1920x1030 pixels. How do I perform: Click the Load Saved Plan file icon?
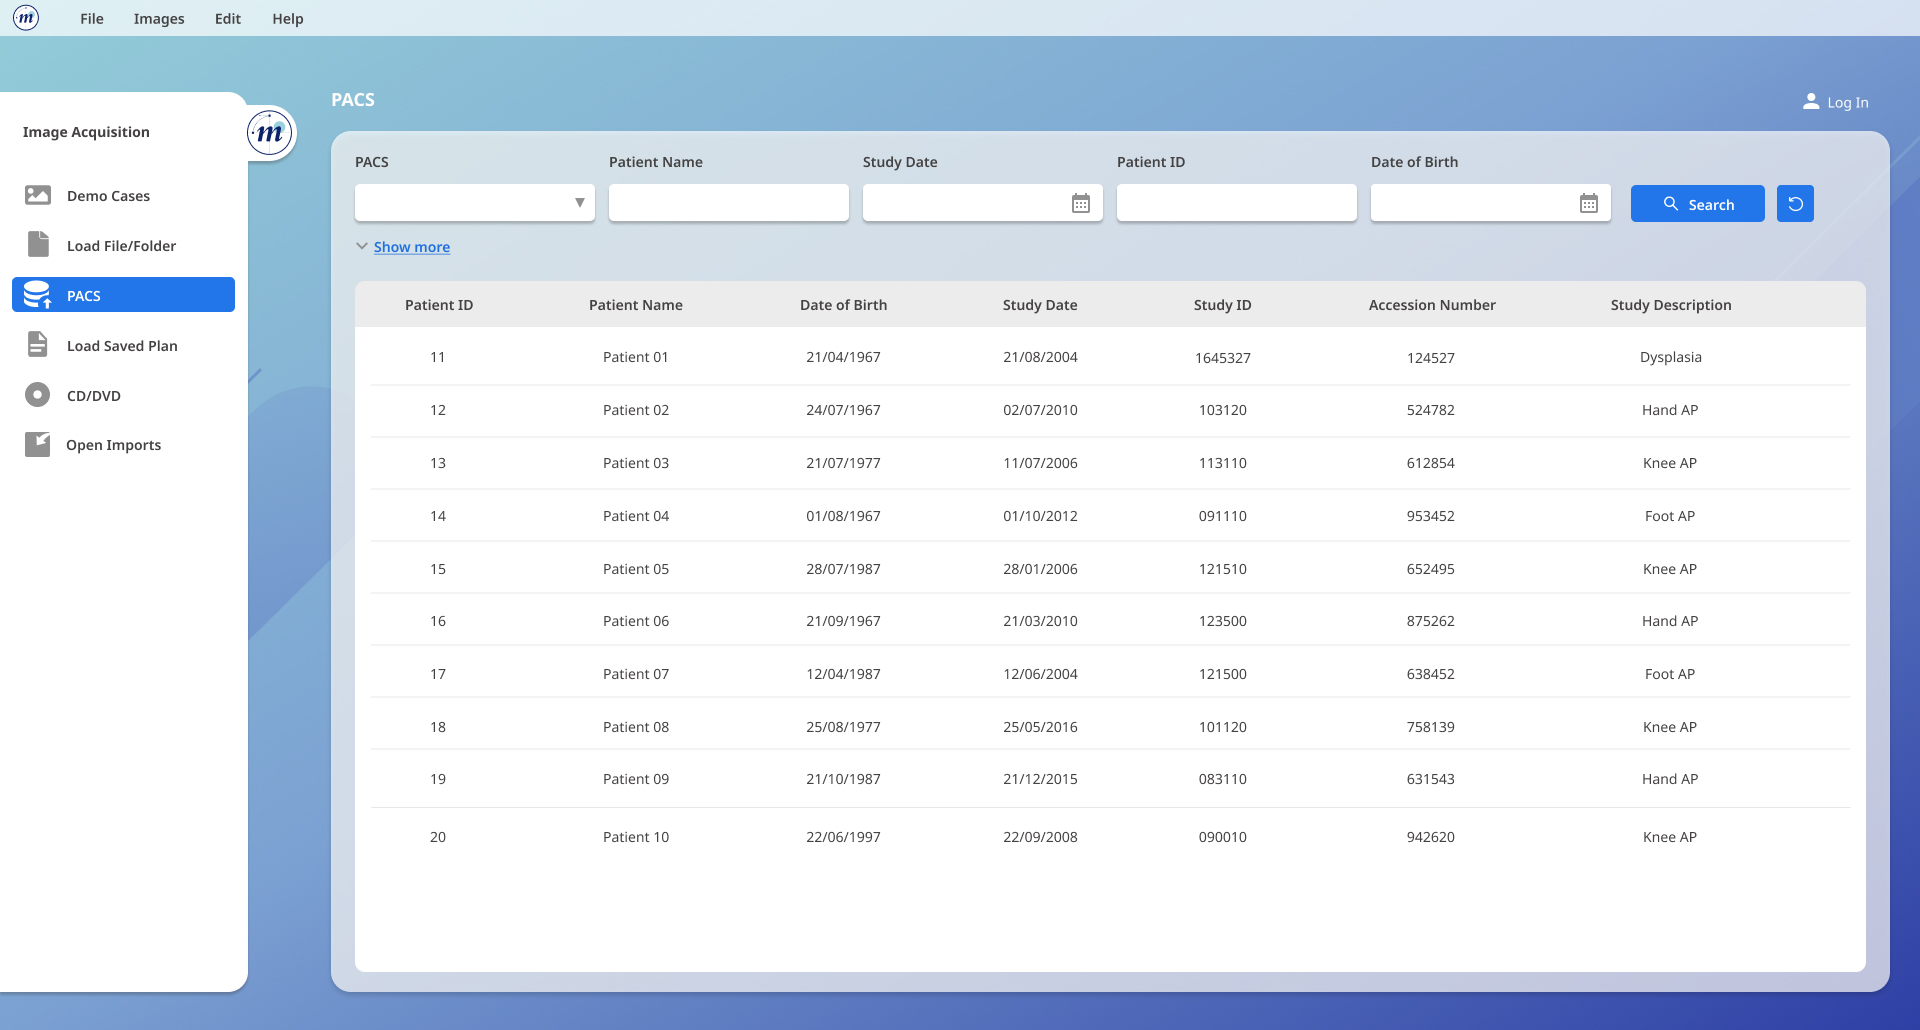[38, 345]
